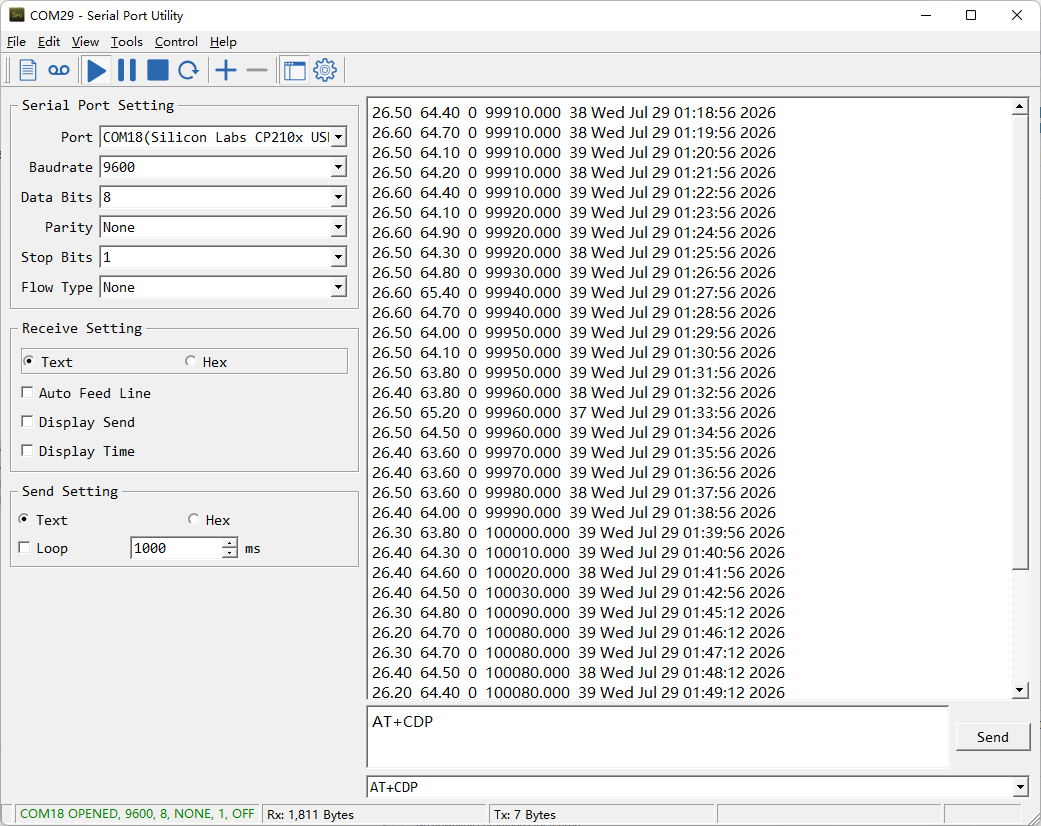1041x826 pixels.
Task: Expand the Baudrate dropdown
Action: point(339,167)
